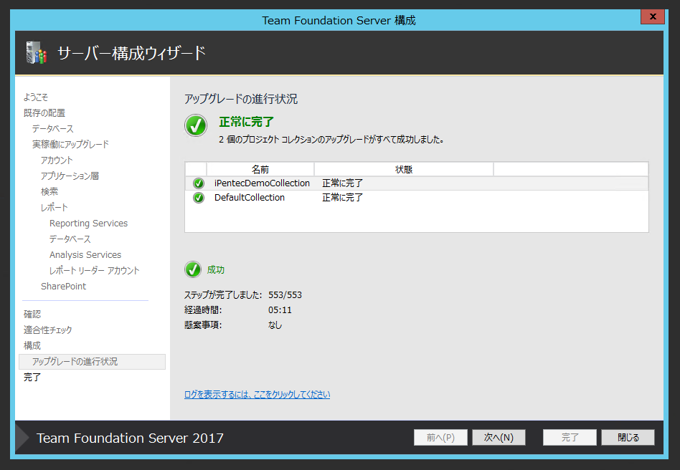The height and width of the screenshot is (470, 680).
Task: Click the 553/553 steps completed value
Action: click(285, 295)
